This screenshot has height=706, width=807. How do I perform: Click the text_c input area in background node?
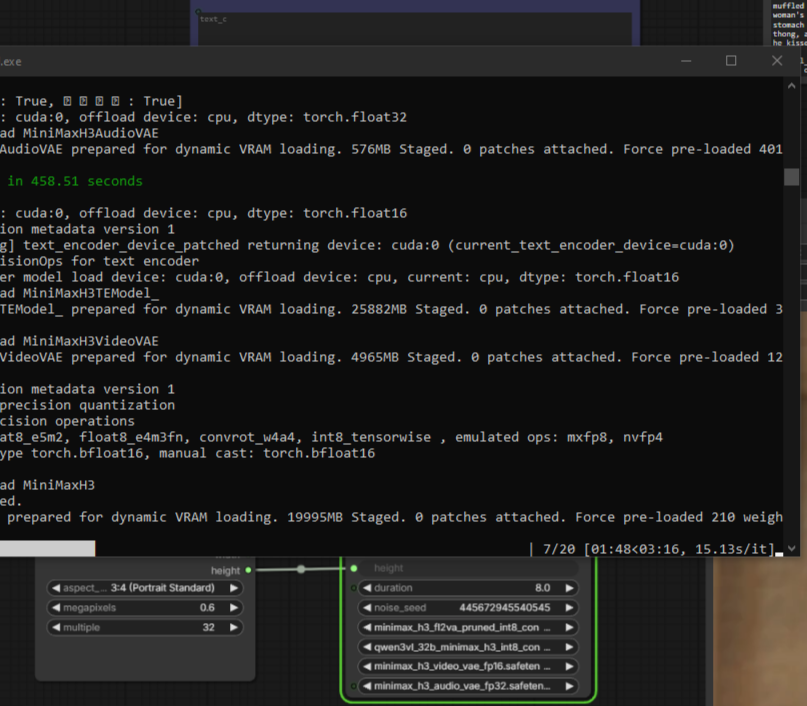415,29
